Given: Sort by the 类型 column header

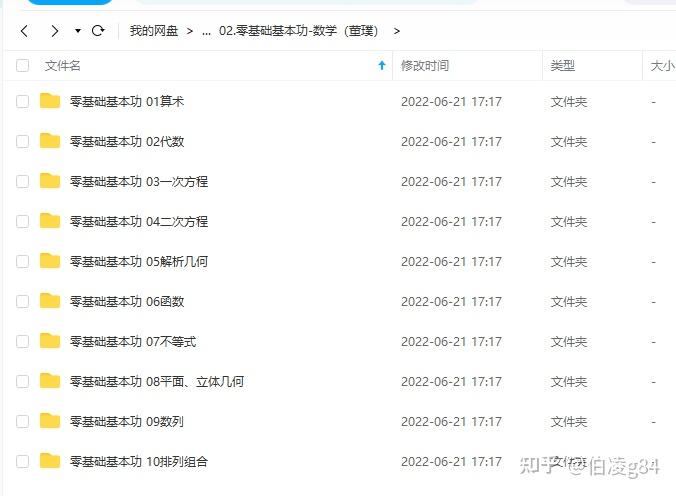Looking at the screenshot, I should coord(563,66).
